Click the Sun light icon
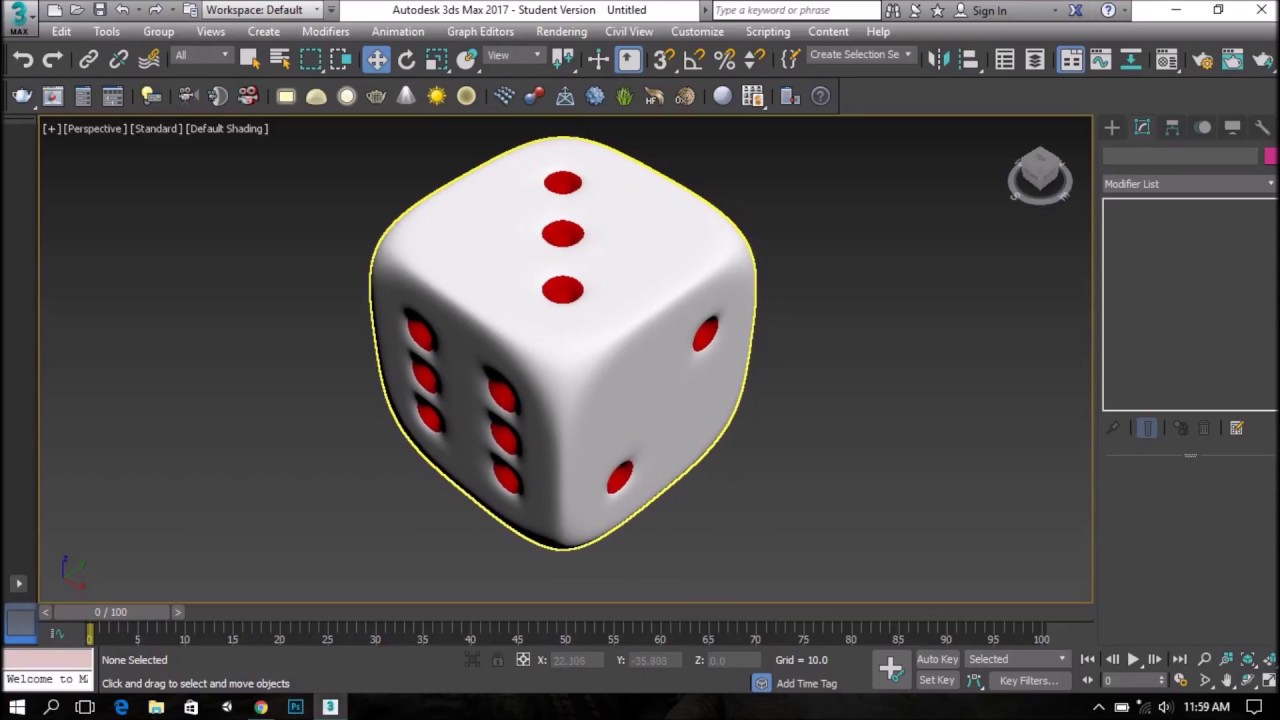1280x720 pixels. (436, 96)
